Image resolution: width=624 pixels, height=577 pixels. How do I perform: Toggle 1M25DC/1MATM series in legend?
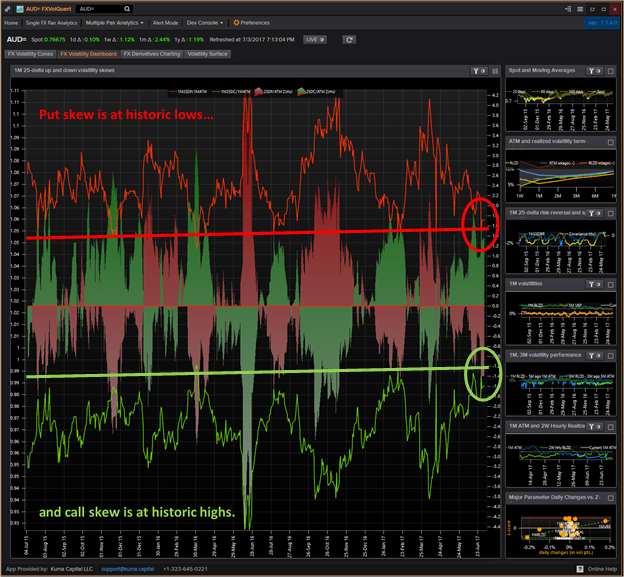[x=231, y=92]
